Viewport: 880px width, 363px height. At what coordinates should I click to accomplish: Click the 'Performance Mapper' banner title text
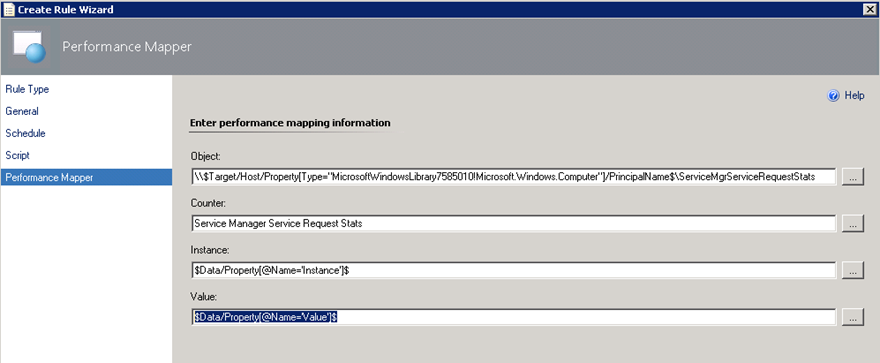pyautogui.click(x=127, y=47)
